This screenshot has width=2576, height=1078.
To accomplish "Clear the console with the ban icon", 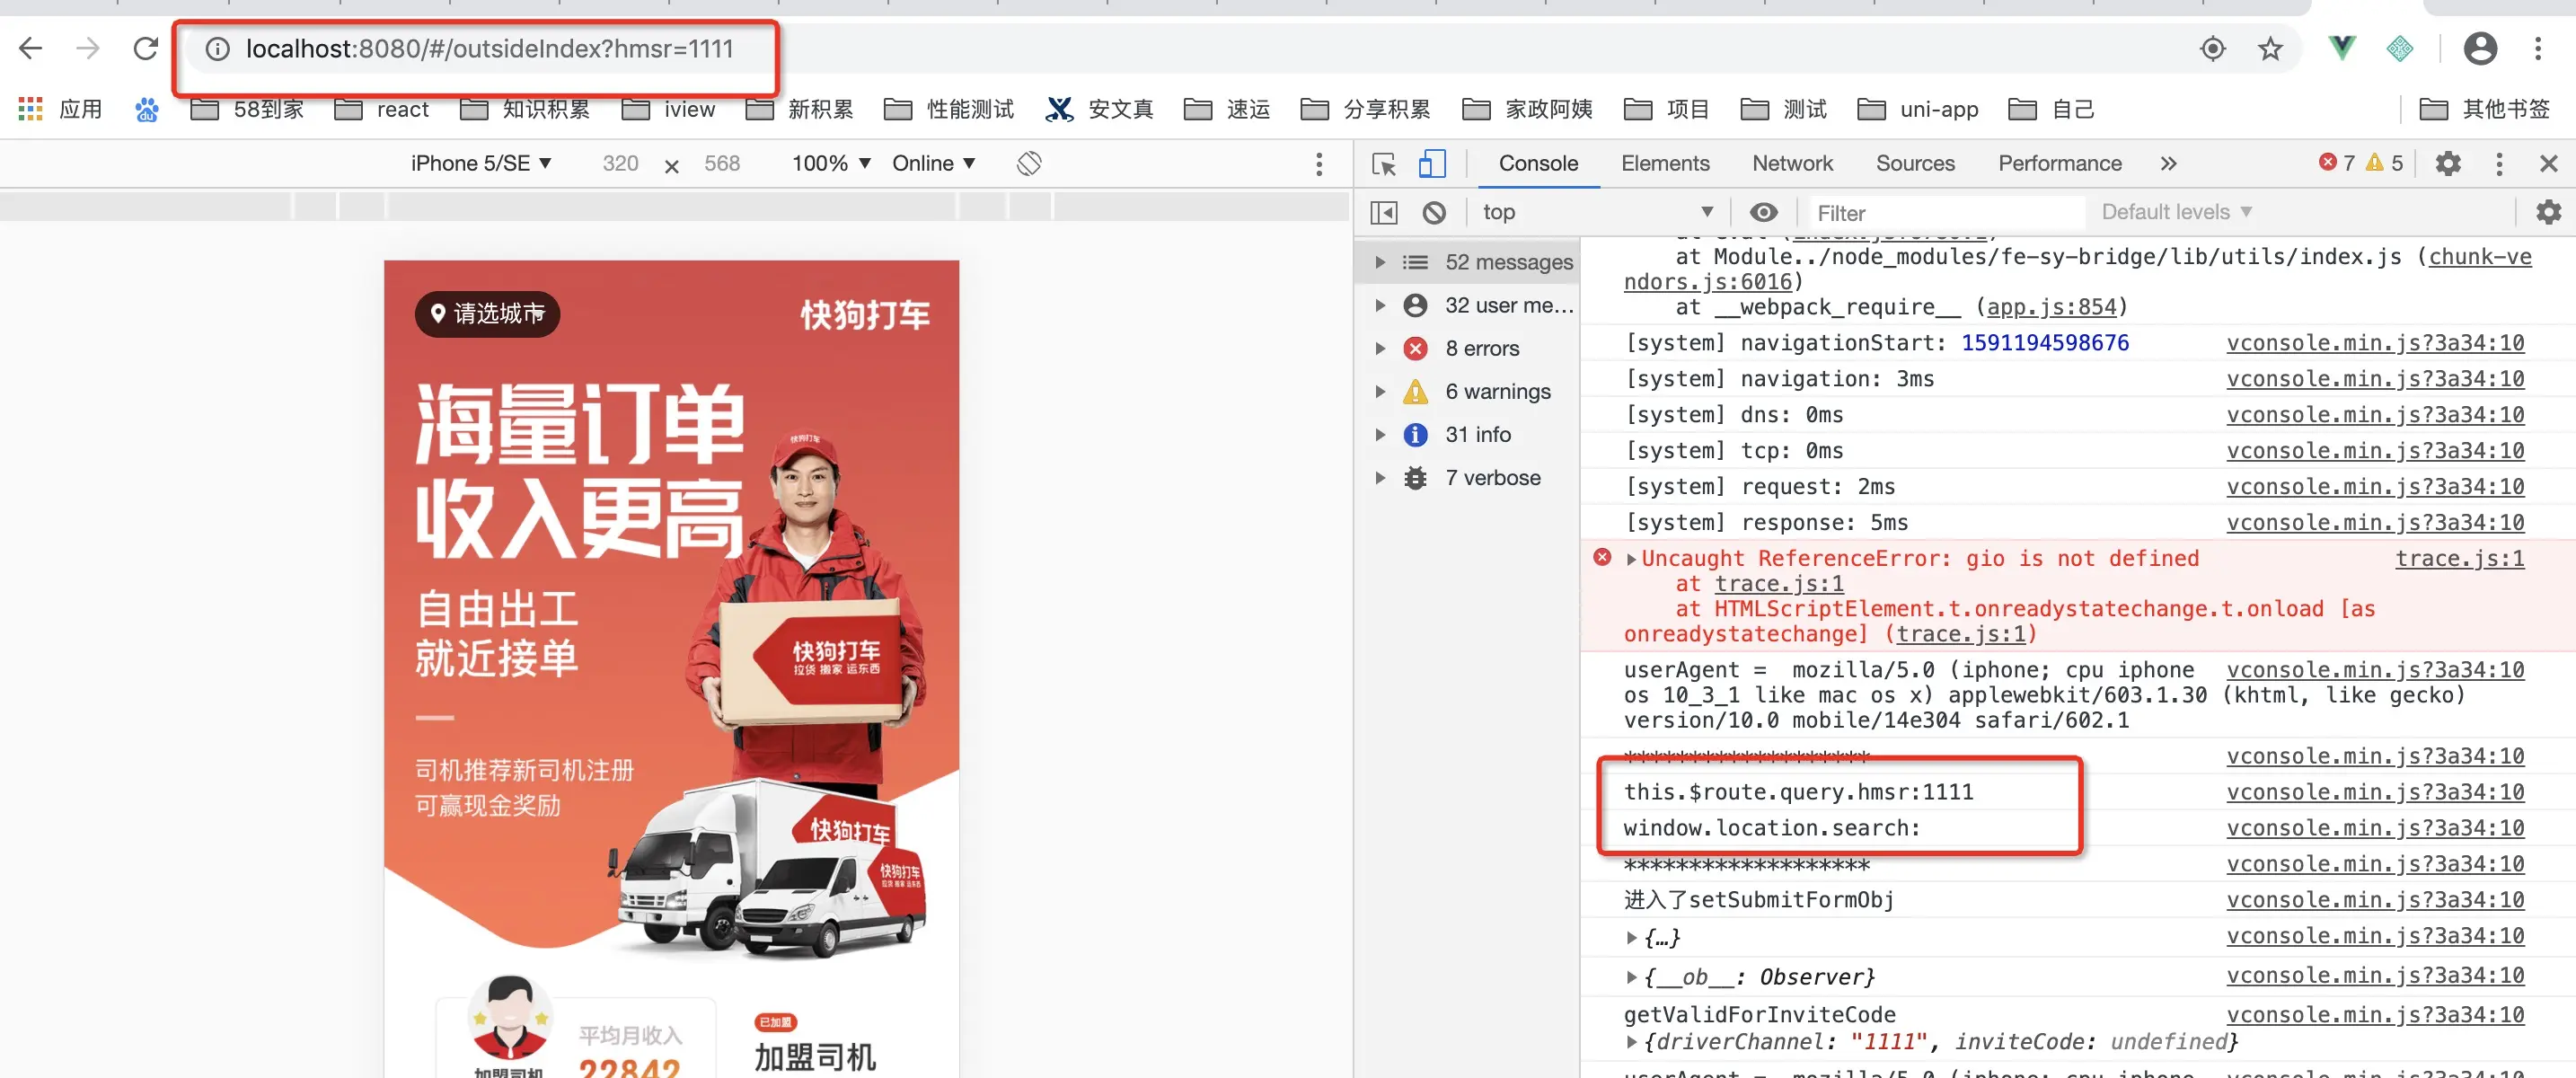I will tap(1434, 212).
